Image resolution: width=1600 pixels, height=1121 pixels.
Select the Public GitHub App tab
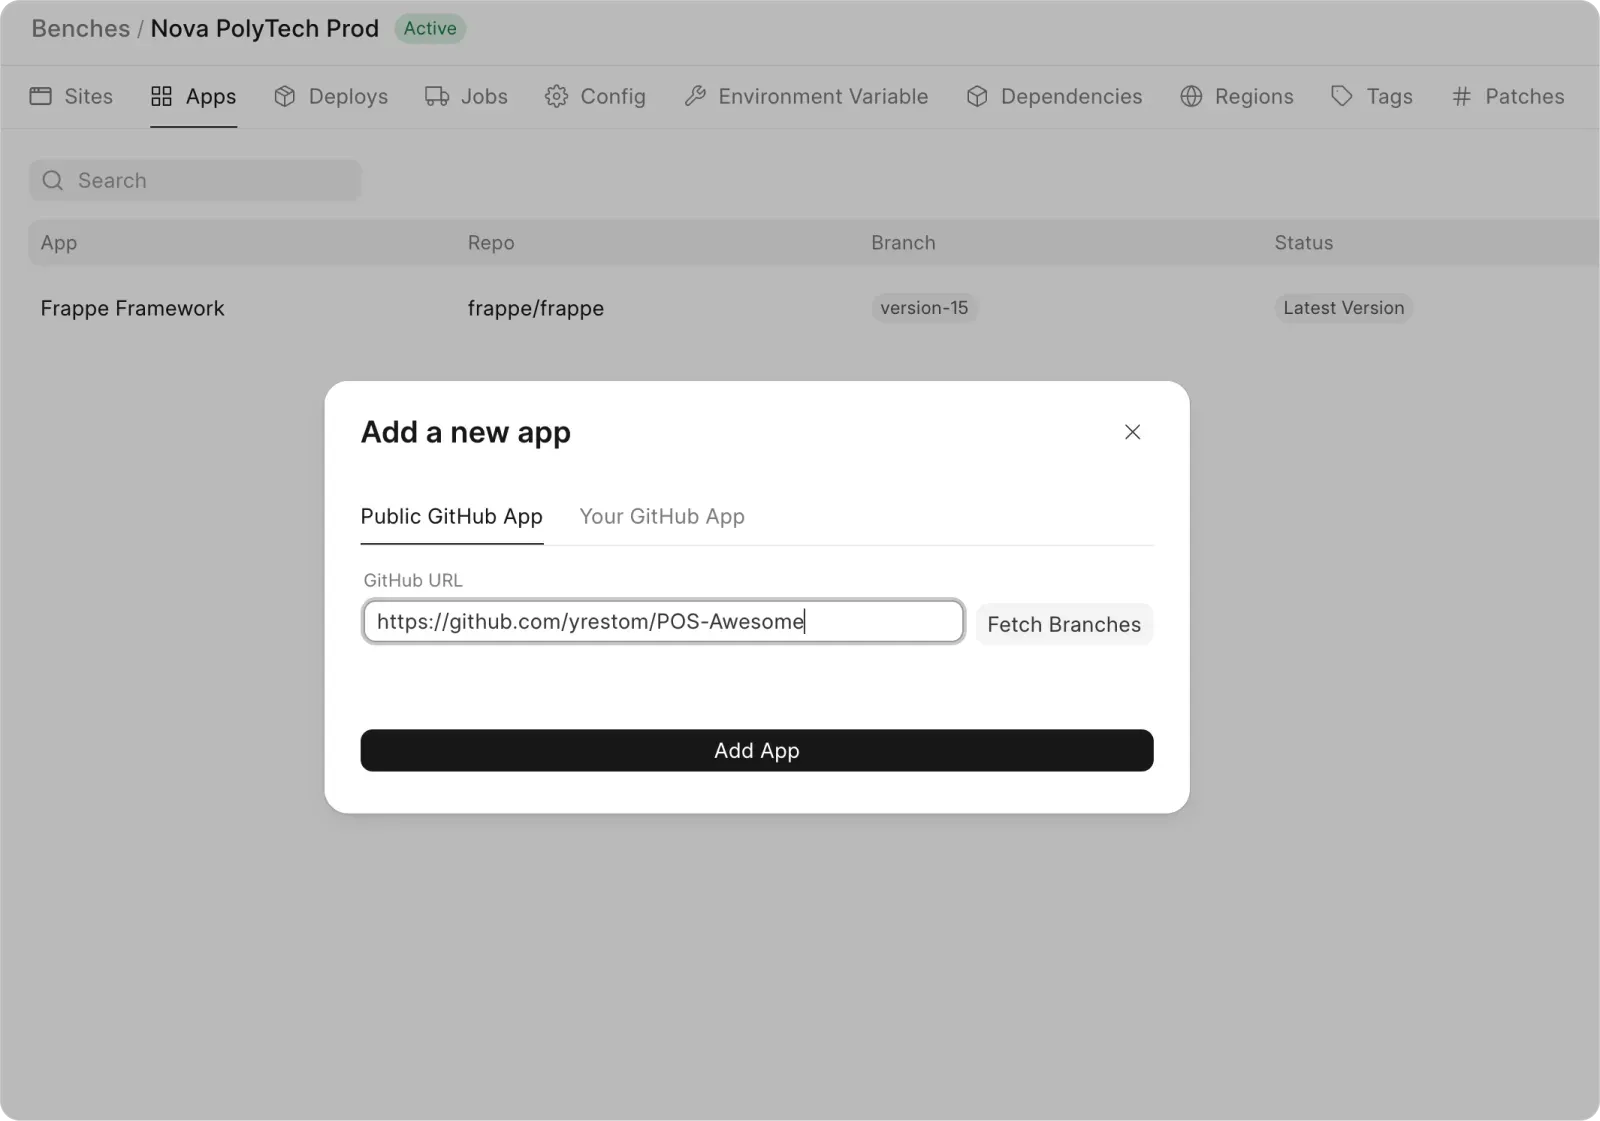click(451, 517)
